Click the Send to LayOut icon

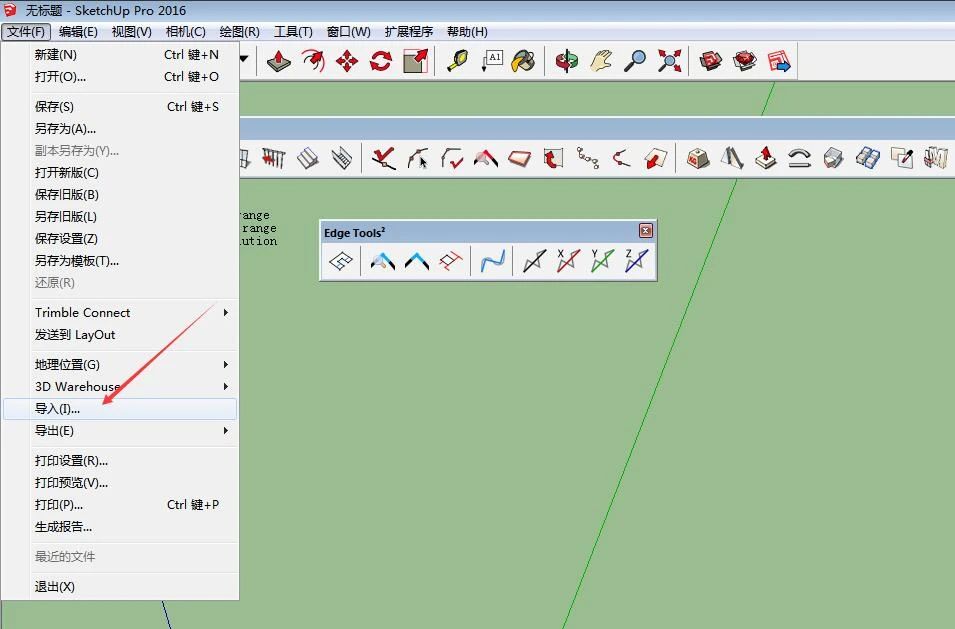[778, 61]
